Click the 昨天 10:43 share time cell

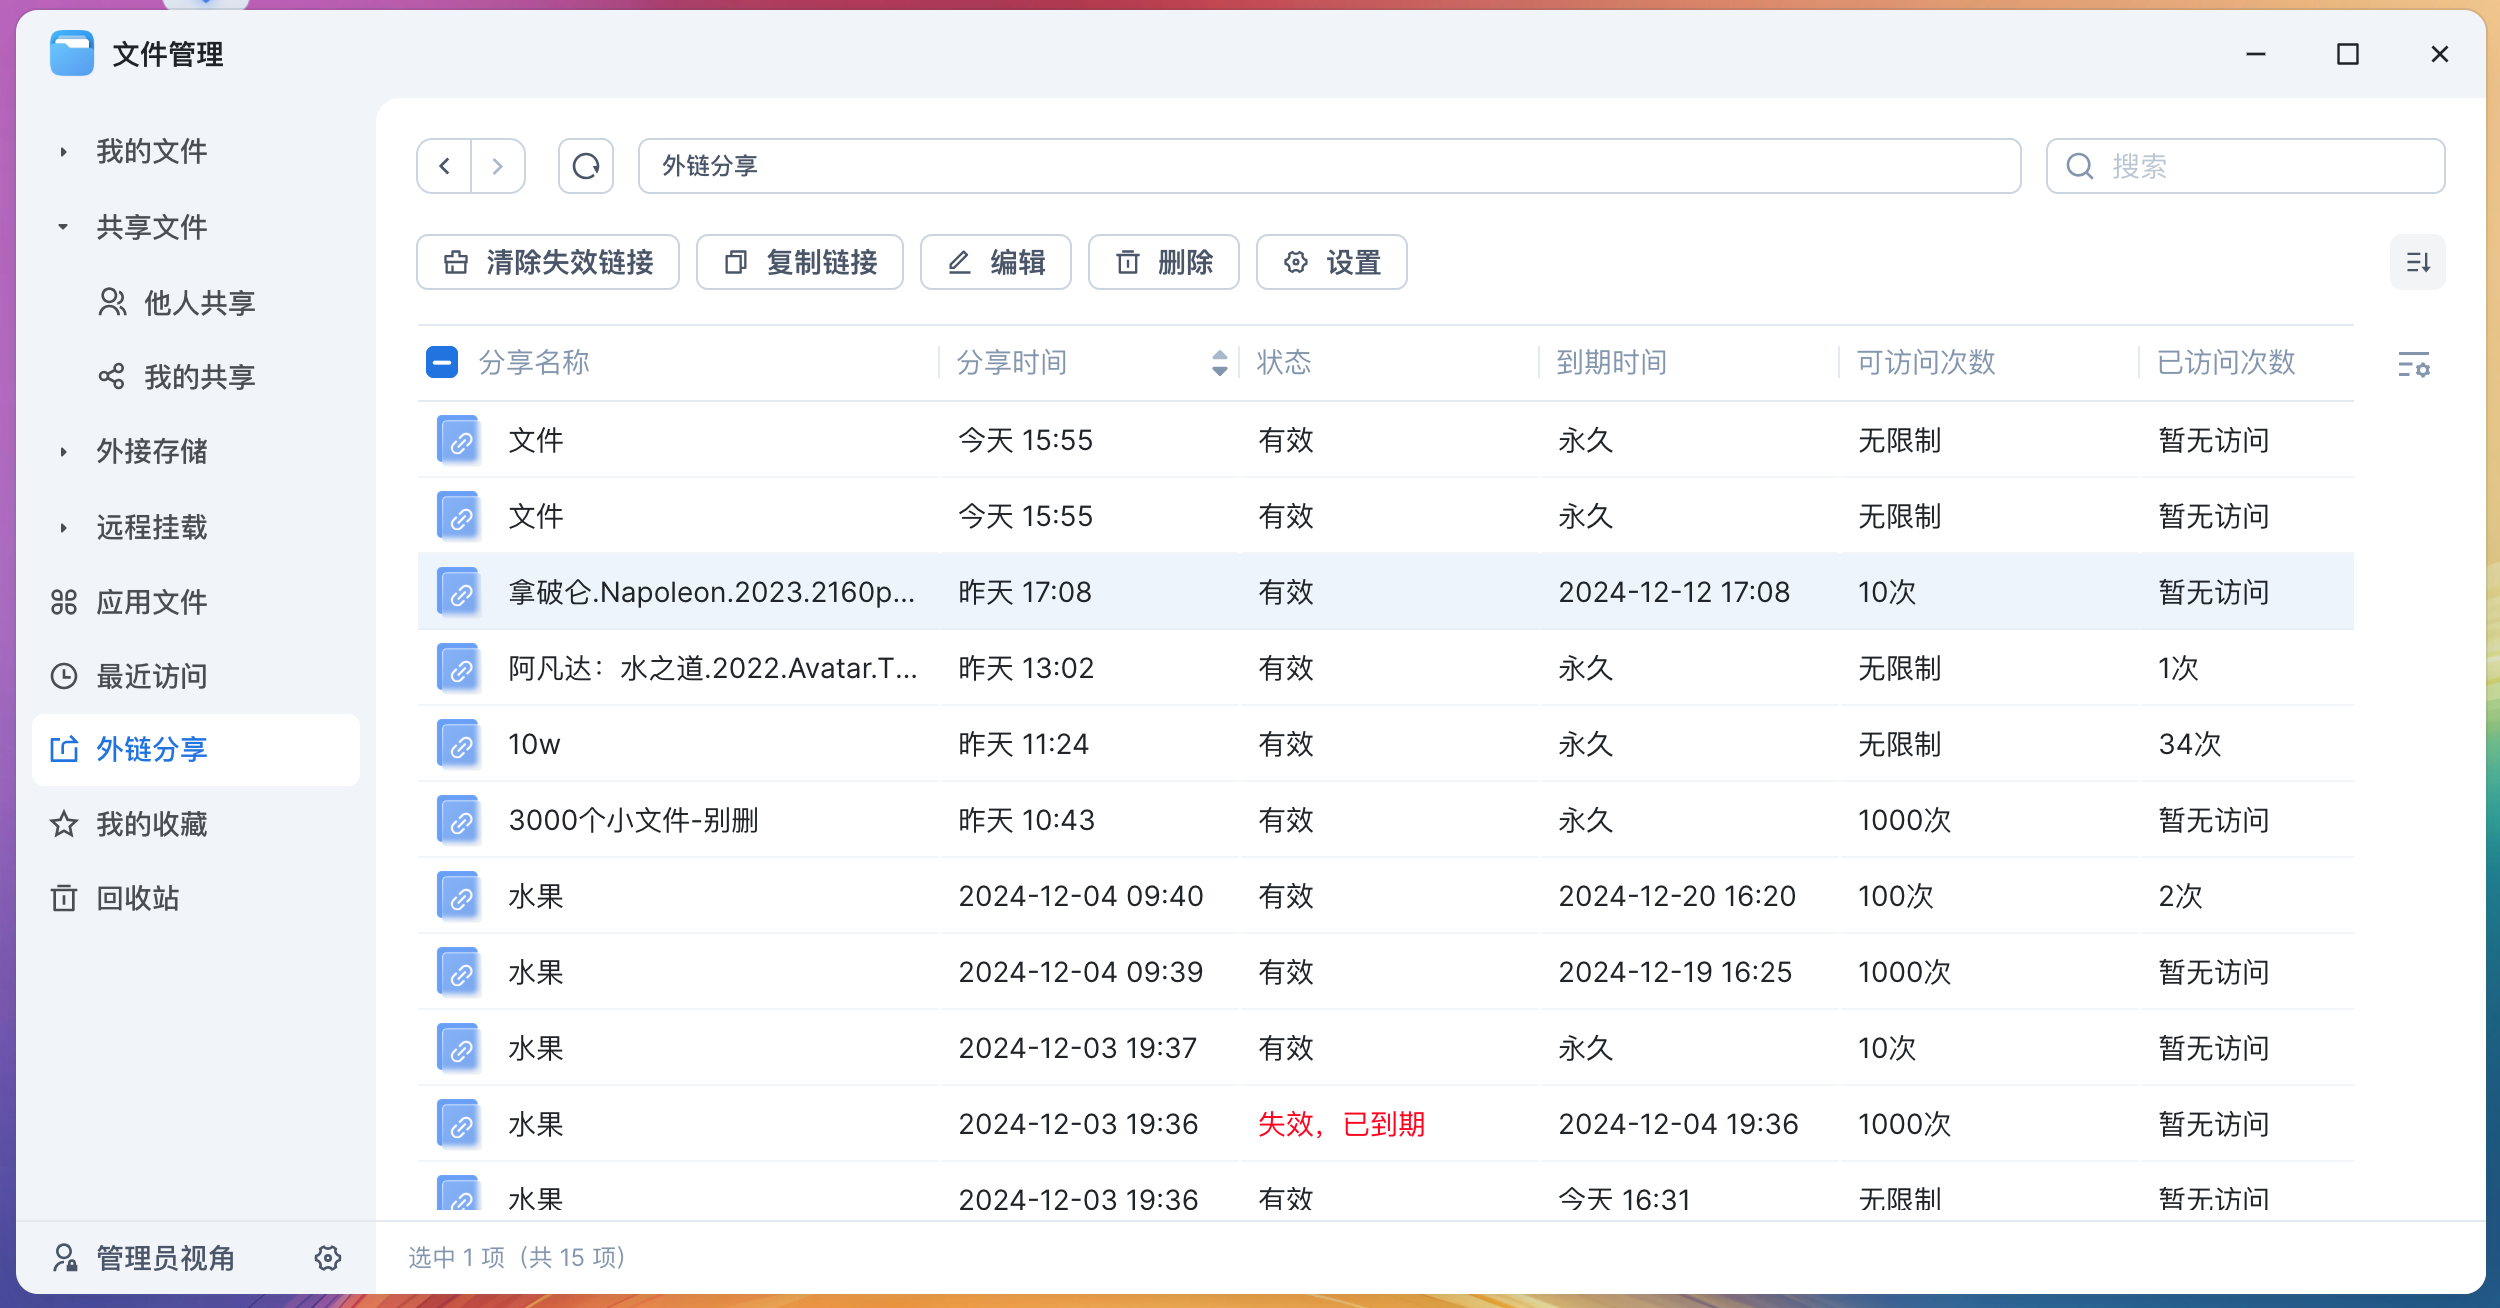coord(1027,820)
